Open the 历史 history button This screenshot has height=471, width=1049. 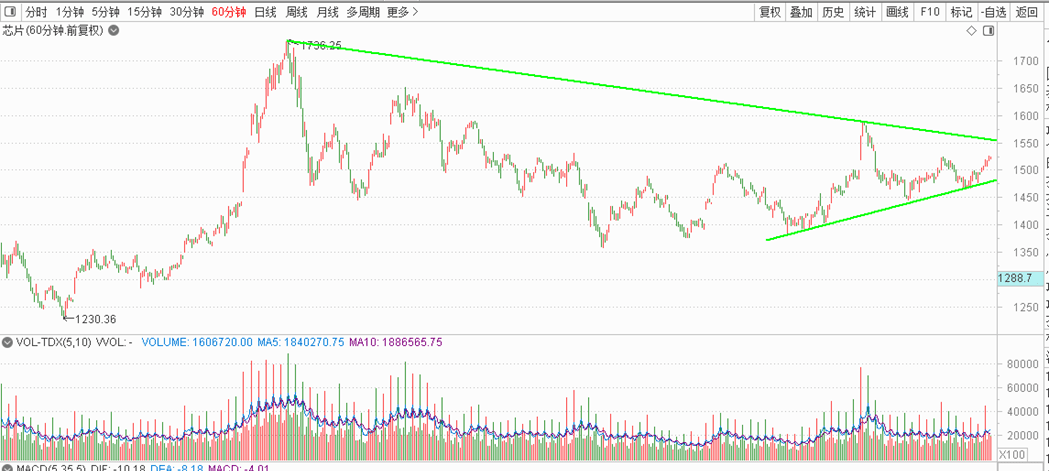833,11
